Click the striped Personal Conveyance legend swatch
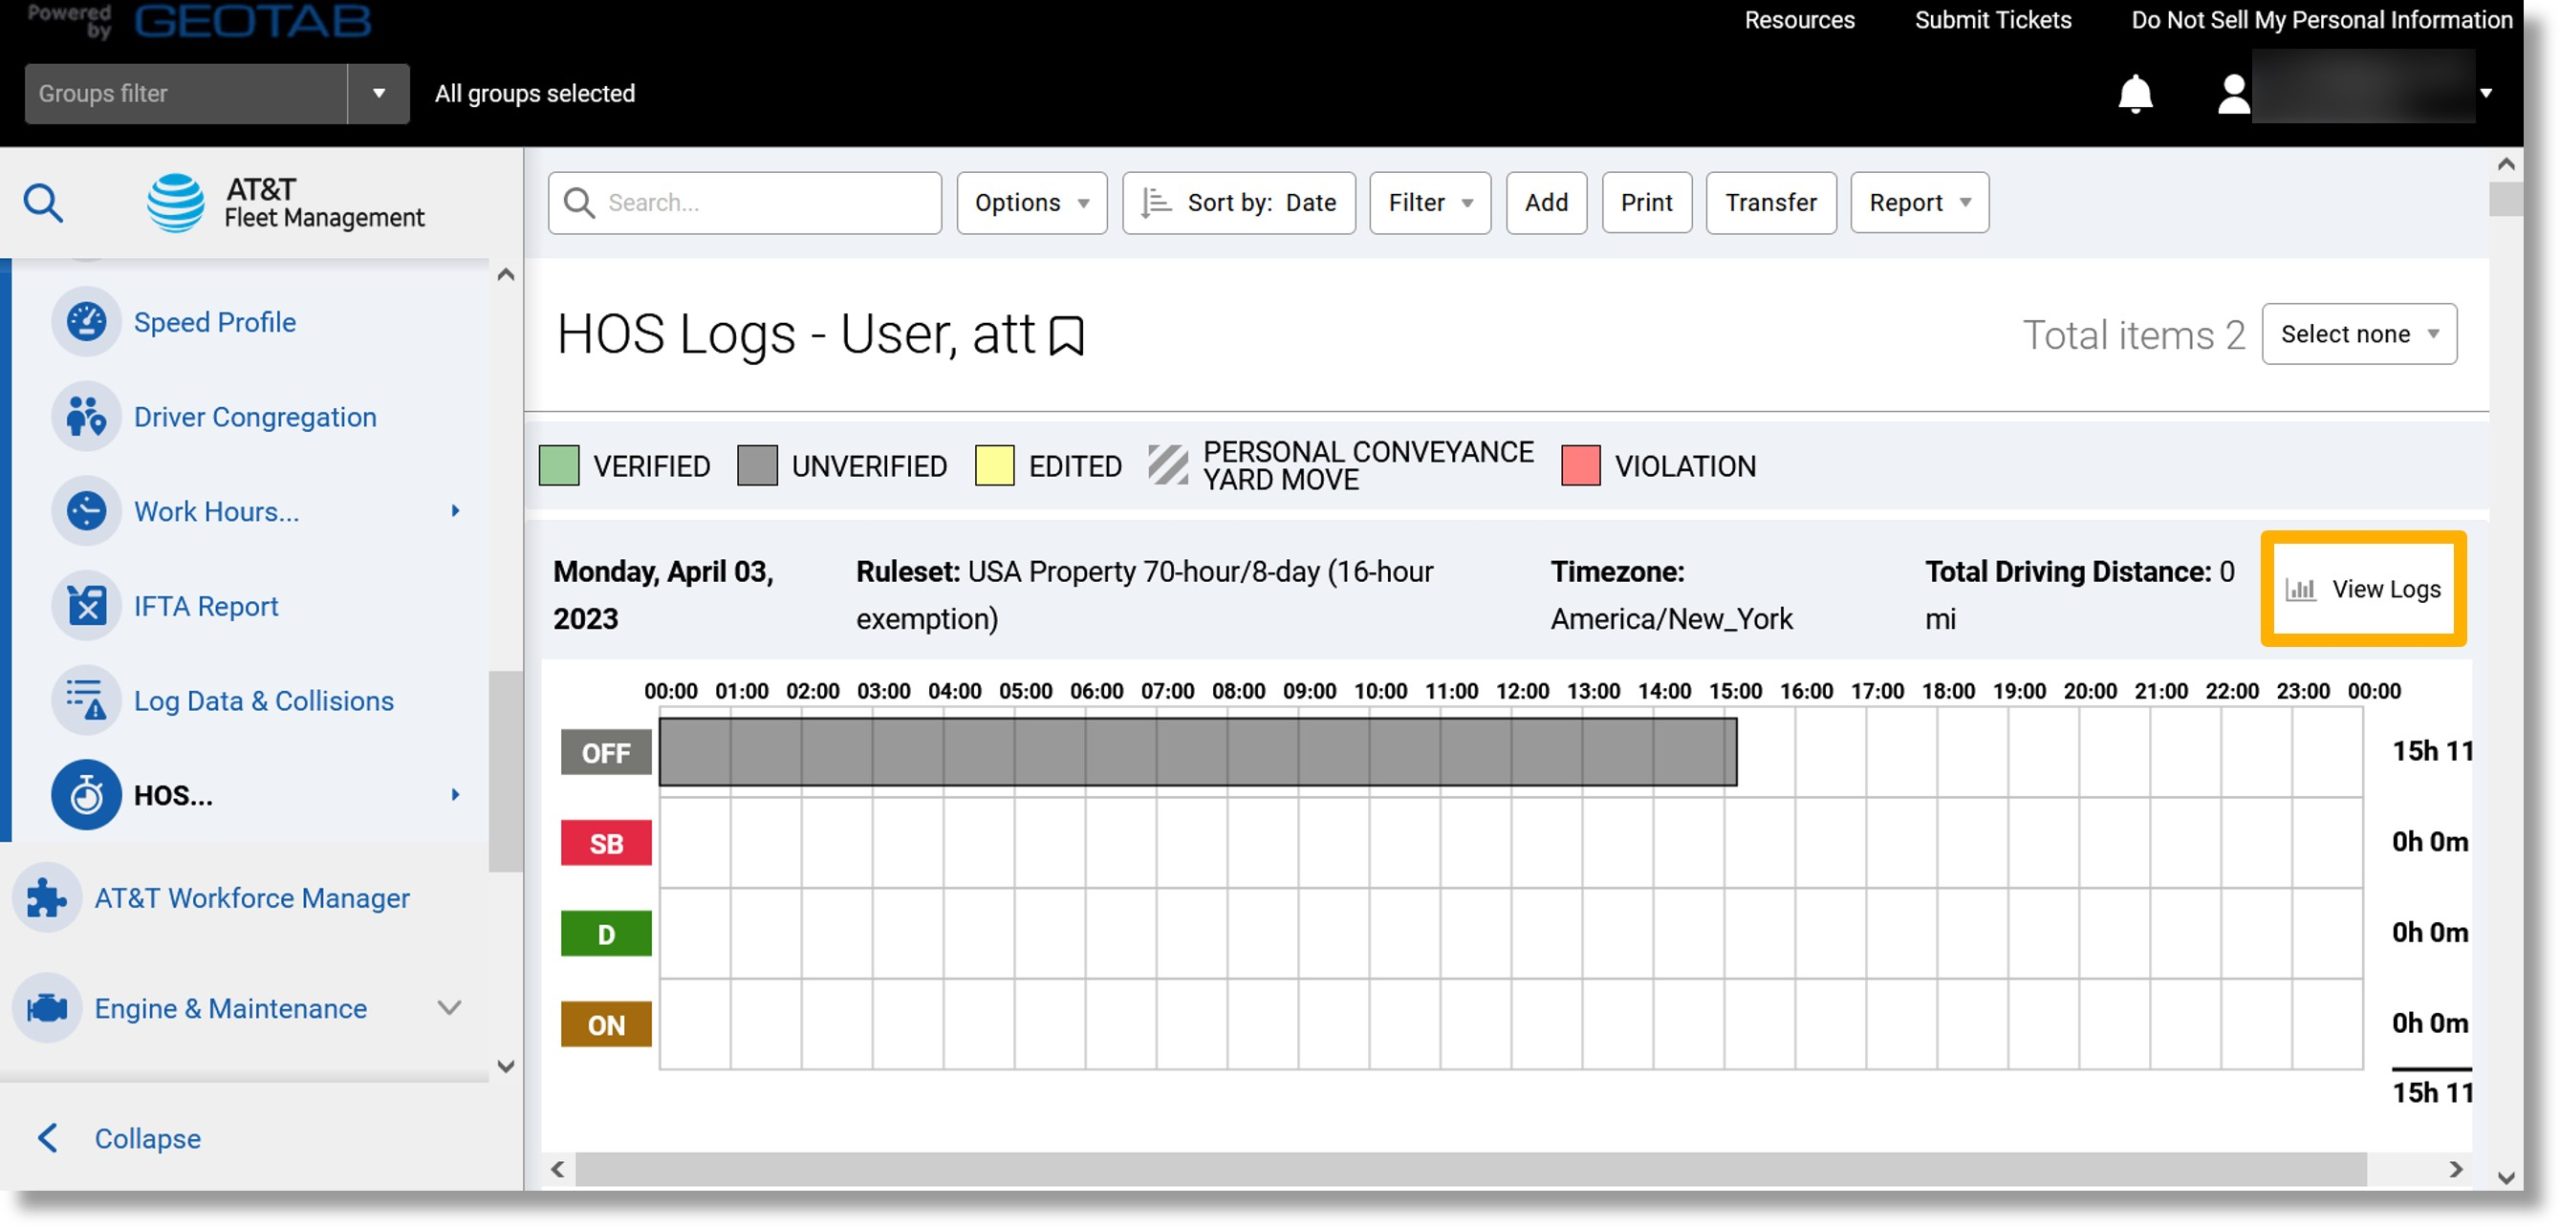2560x1227 pixels. [x=1168, y=466]
